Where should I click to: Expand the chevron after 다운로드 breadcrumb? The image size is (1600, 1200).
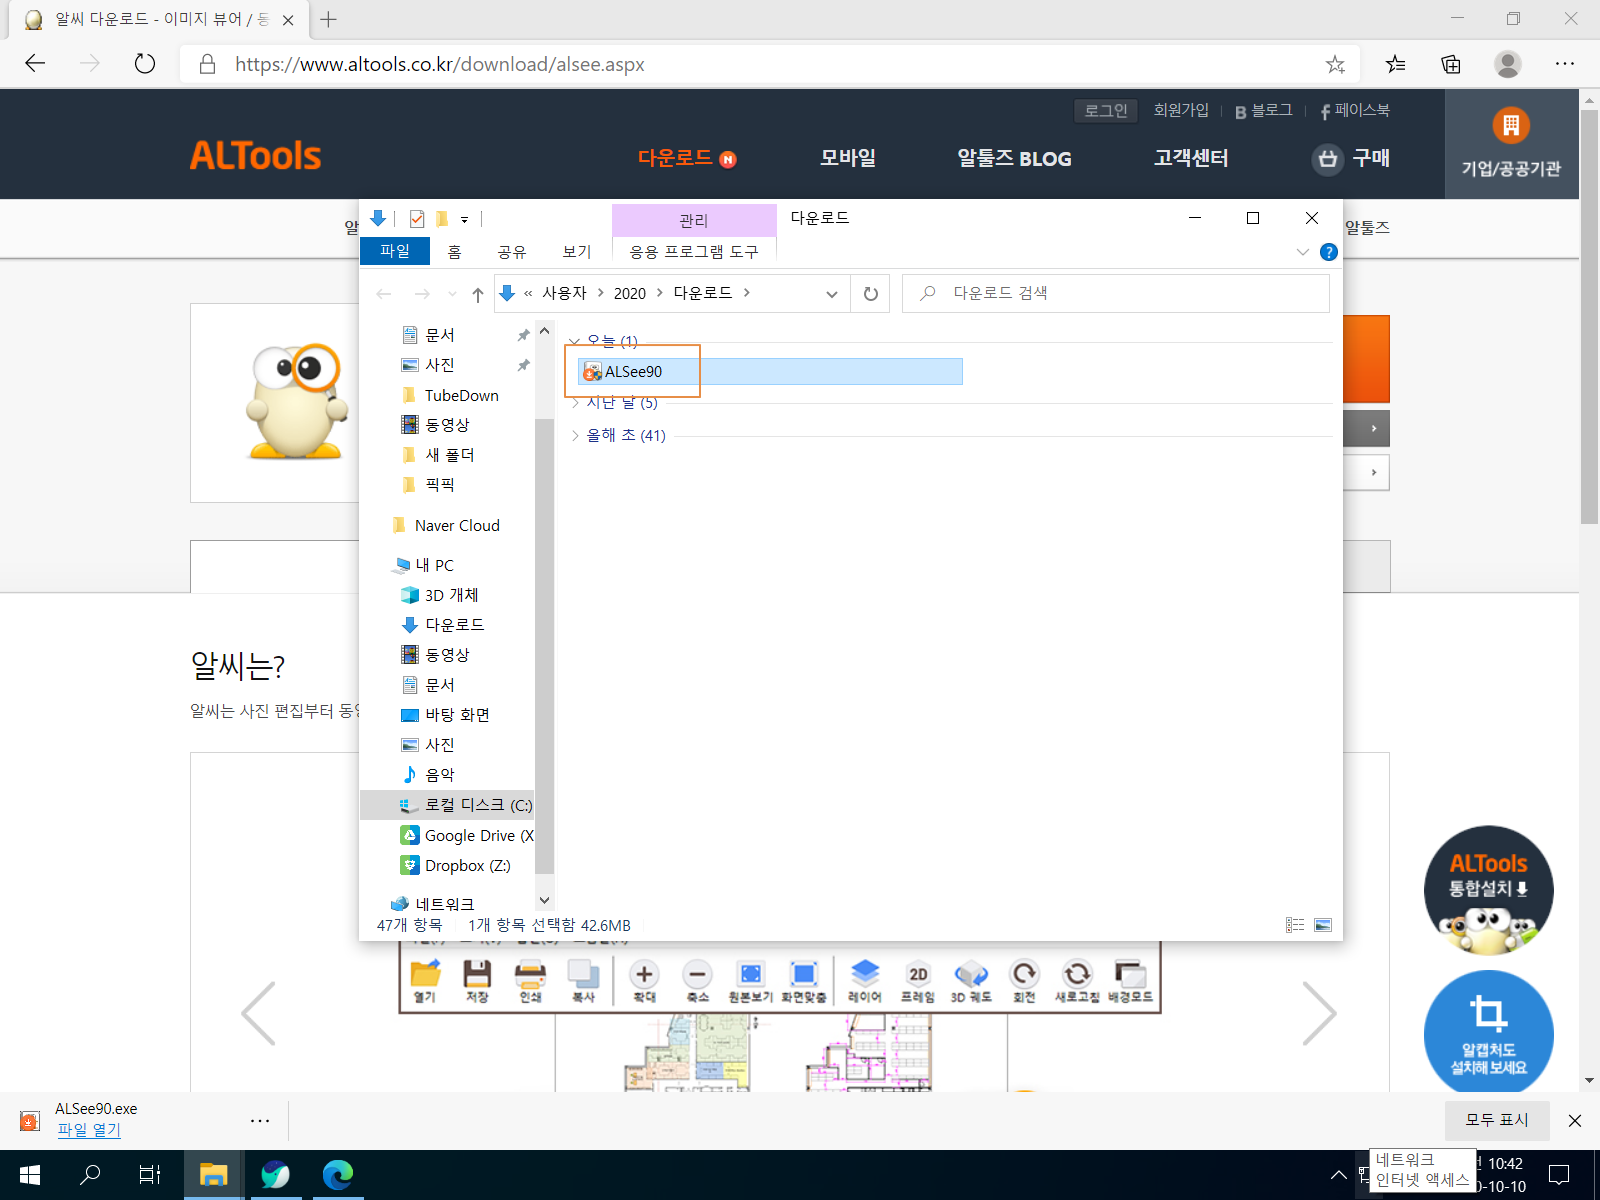pyautogui.click(x=747, y=293)
